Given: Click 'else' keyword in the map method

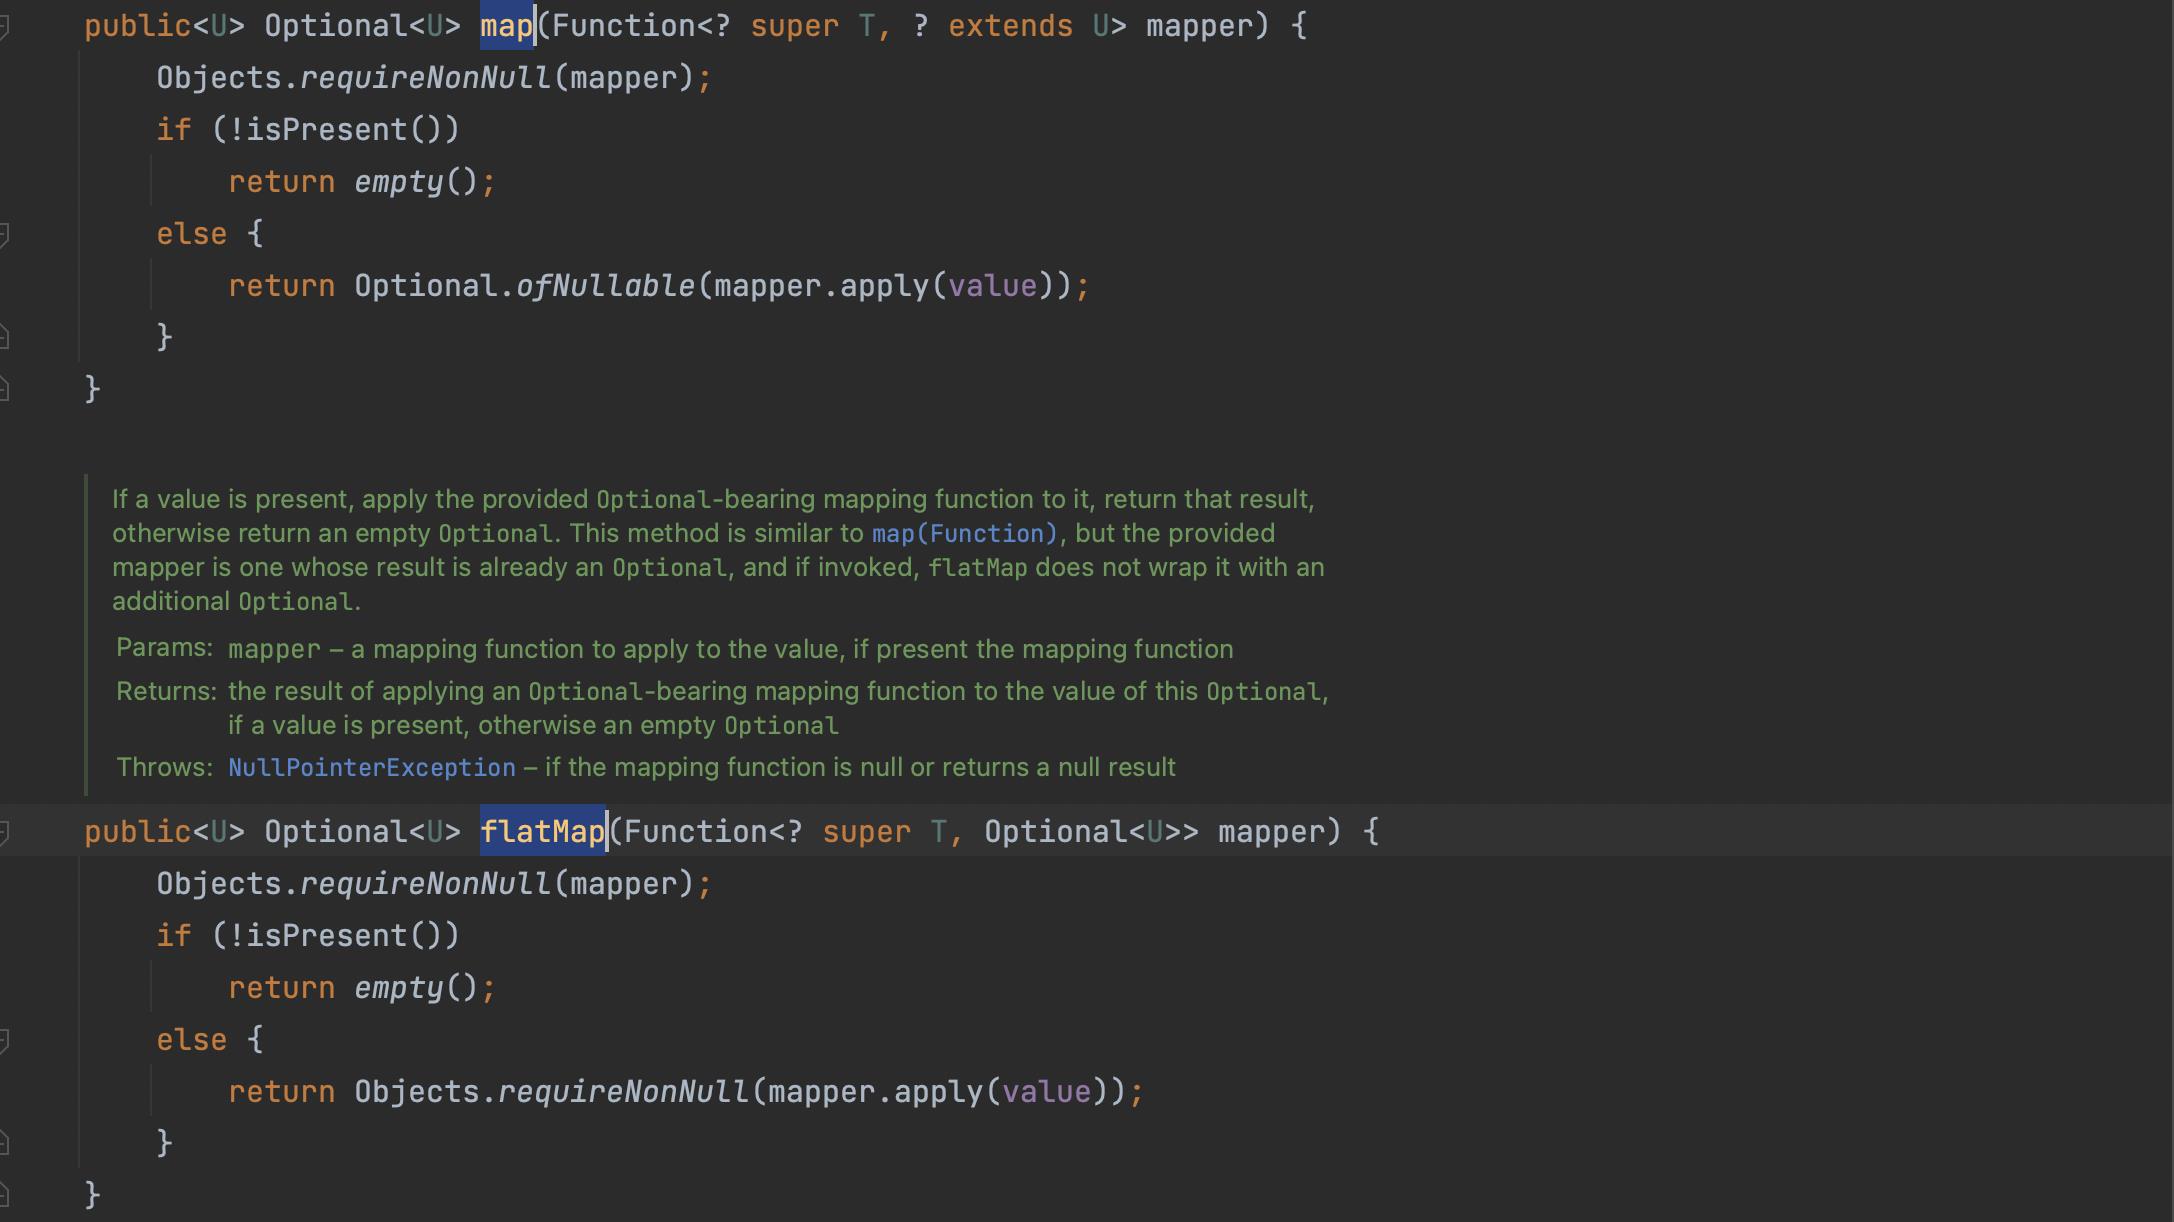Looking at the screenshot, I should coord(191,234).
